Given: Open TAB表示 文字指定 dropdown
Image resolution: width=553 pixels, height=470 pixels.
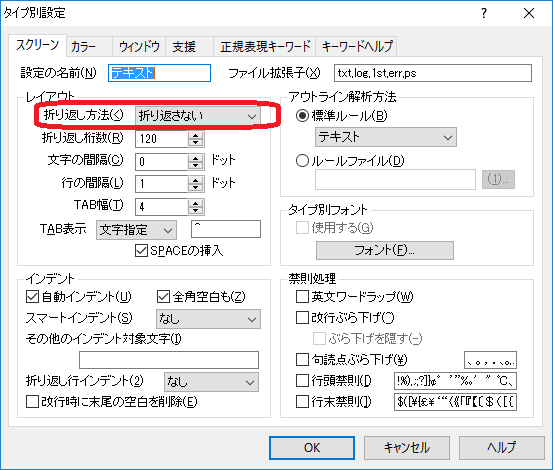Looking at the screenshot, I should pyautogui.click(x=136, y=230).
